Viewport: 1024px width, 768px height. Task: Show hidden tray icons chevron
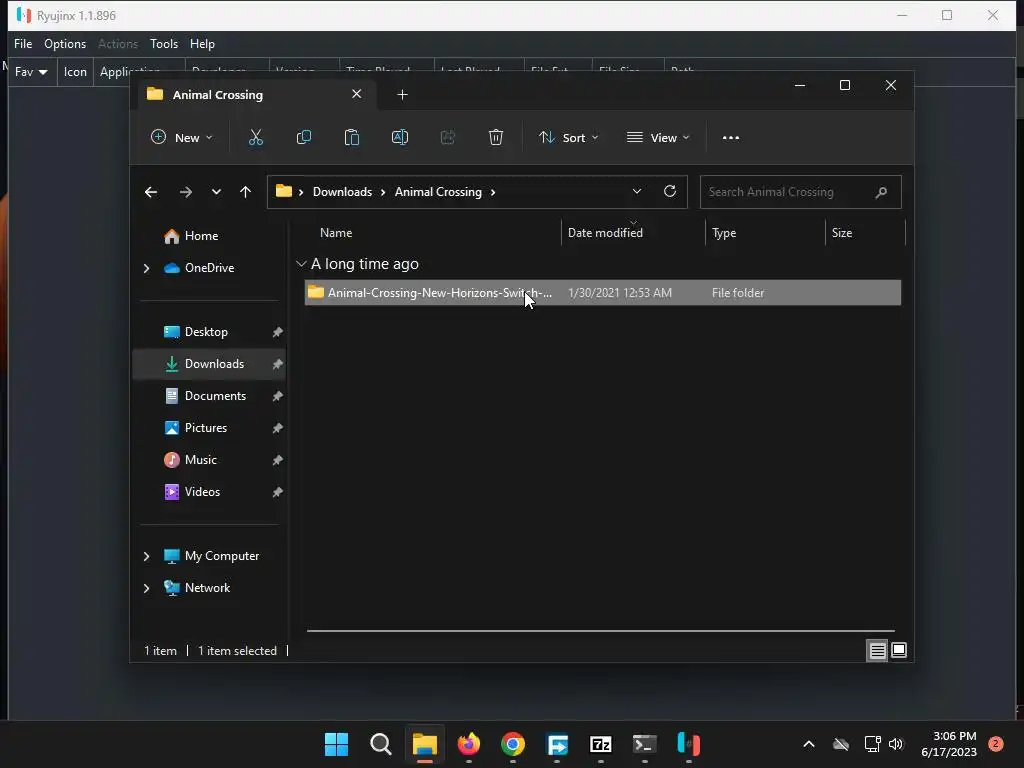[808, 744]
